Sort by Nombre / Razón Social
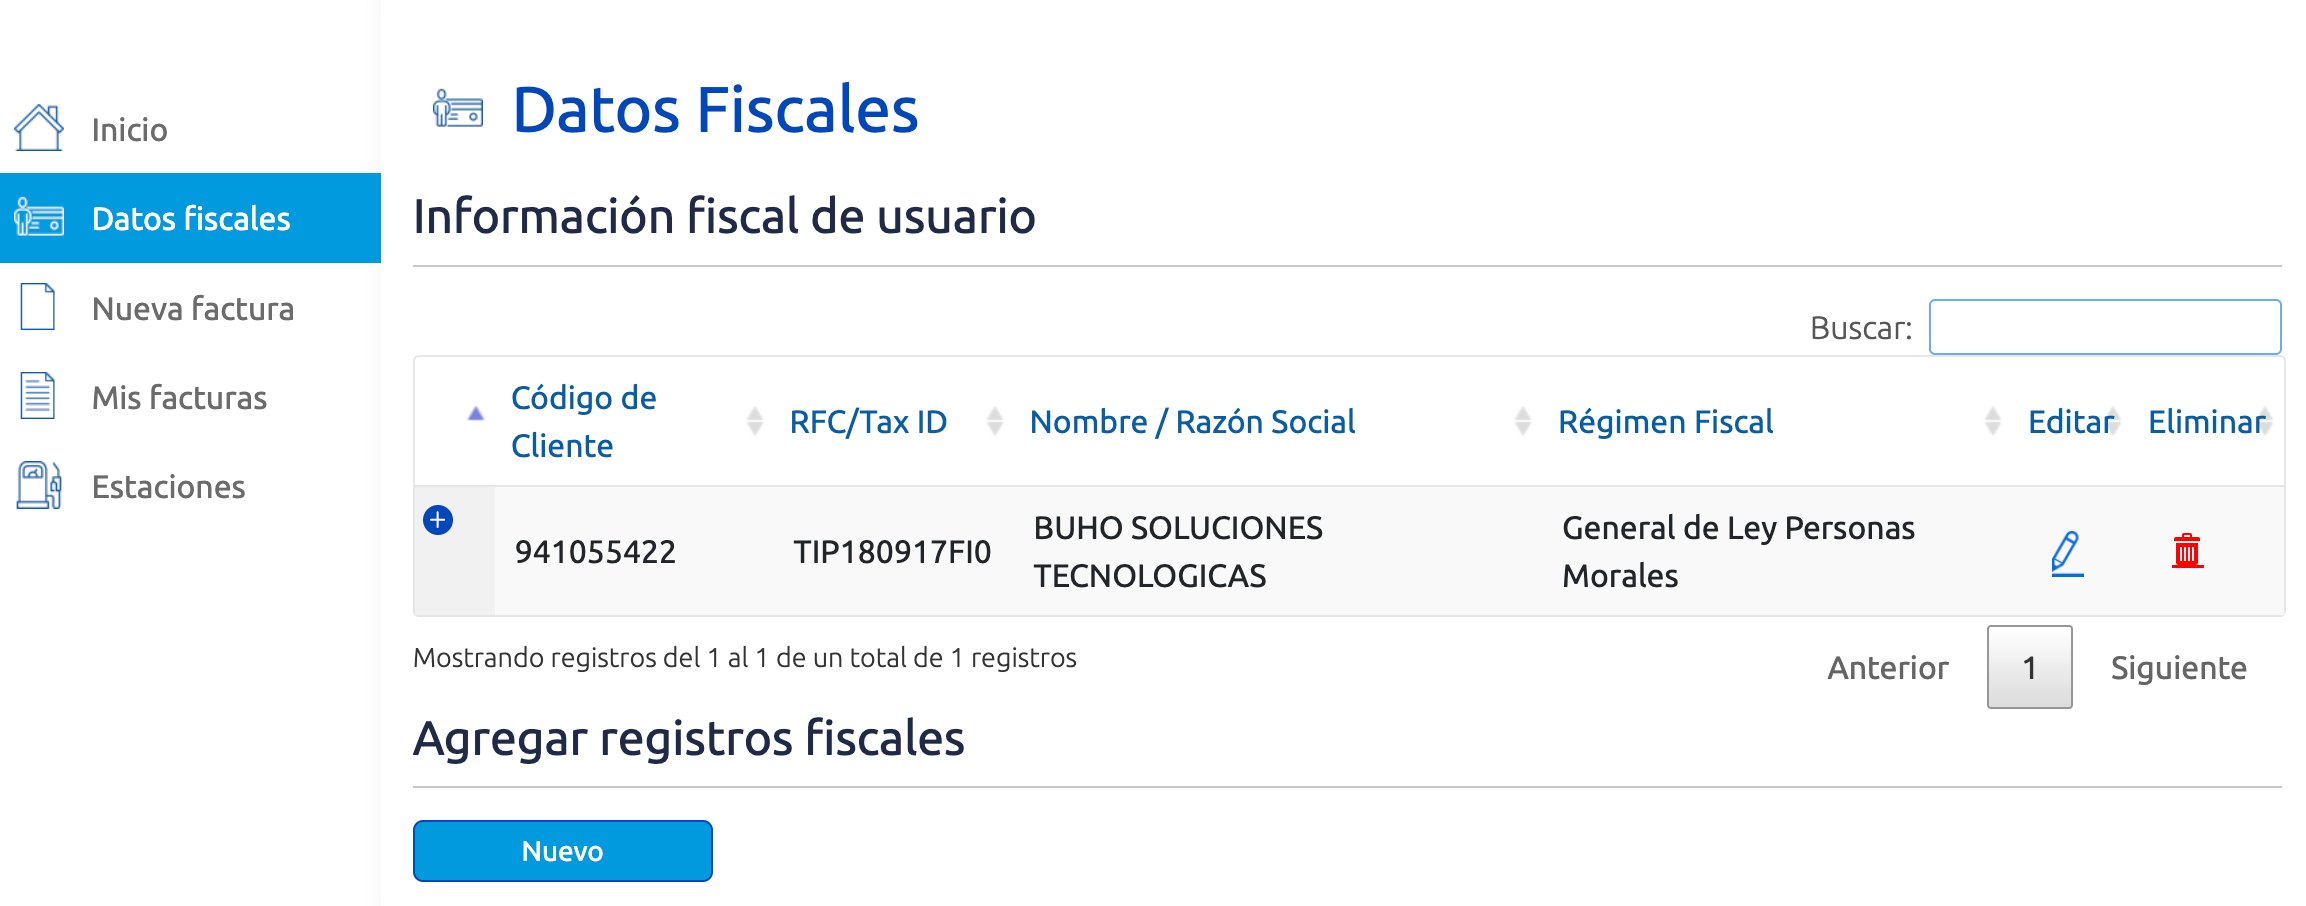 pyautogui.click(x=1523, y=421)
